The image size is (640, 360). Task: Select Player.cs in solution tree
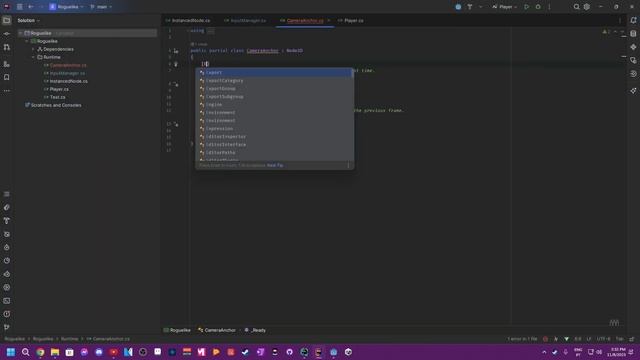(59, 89)
